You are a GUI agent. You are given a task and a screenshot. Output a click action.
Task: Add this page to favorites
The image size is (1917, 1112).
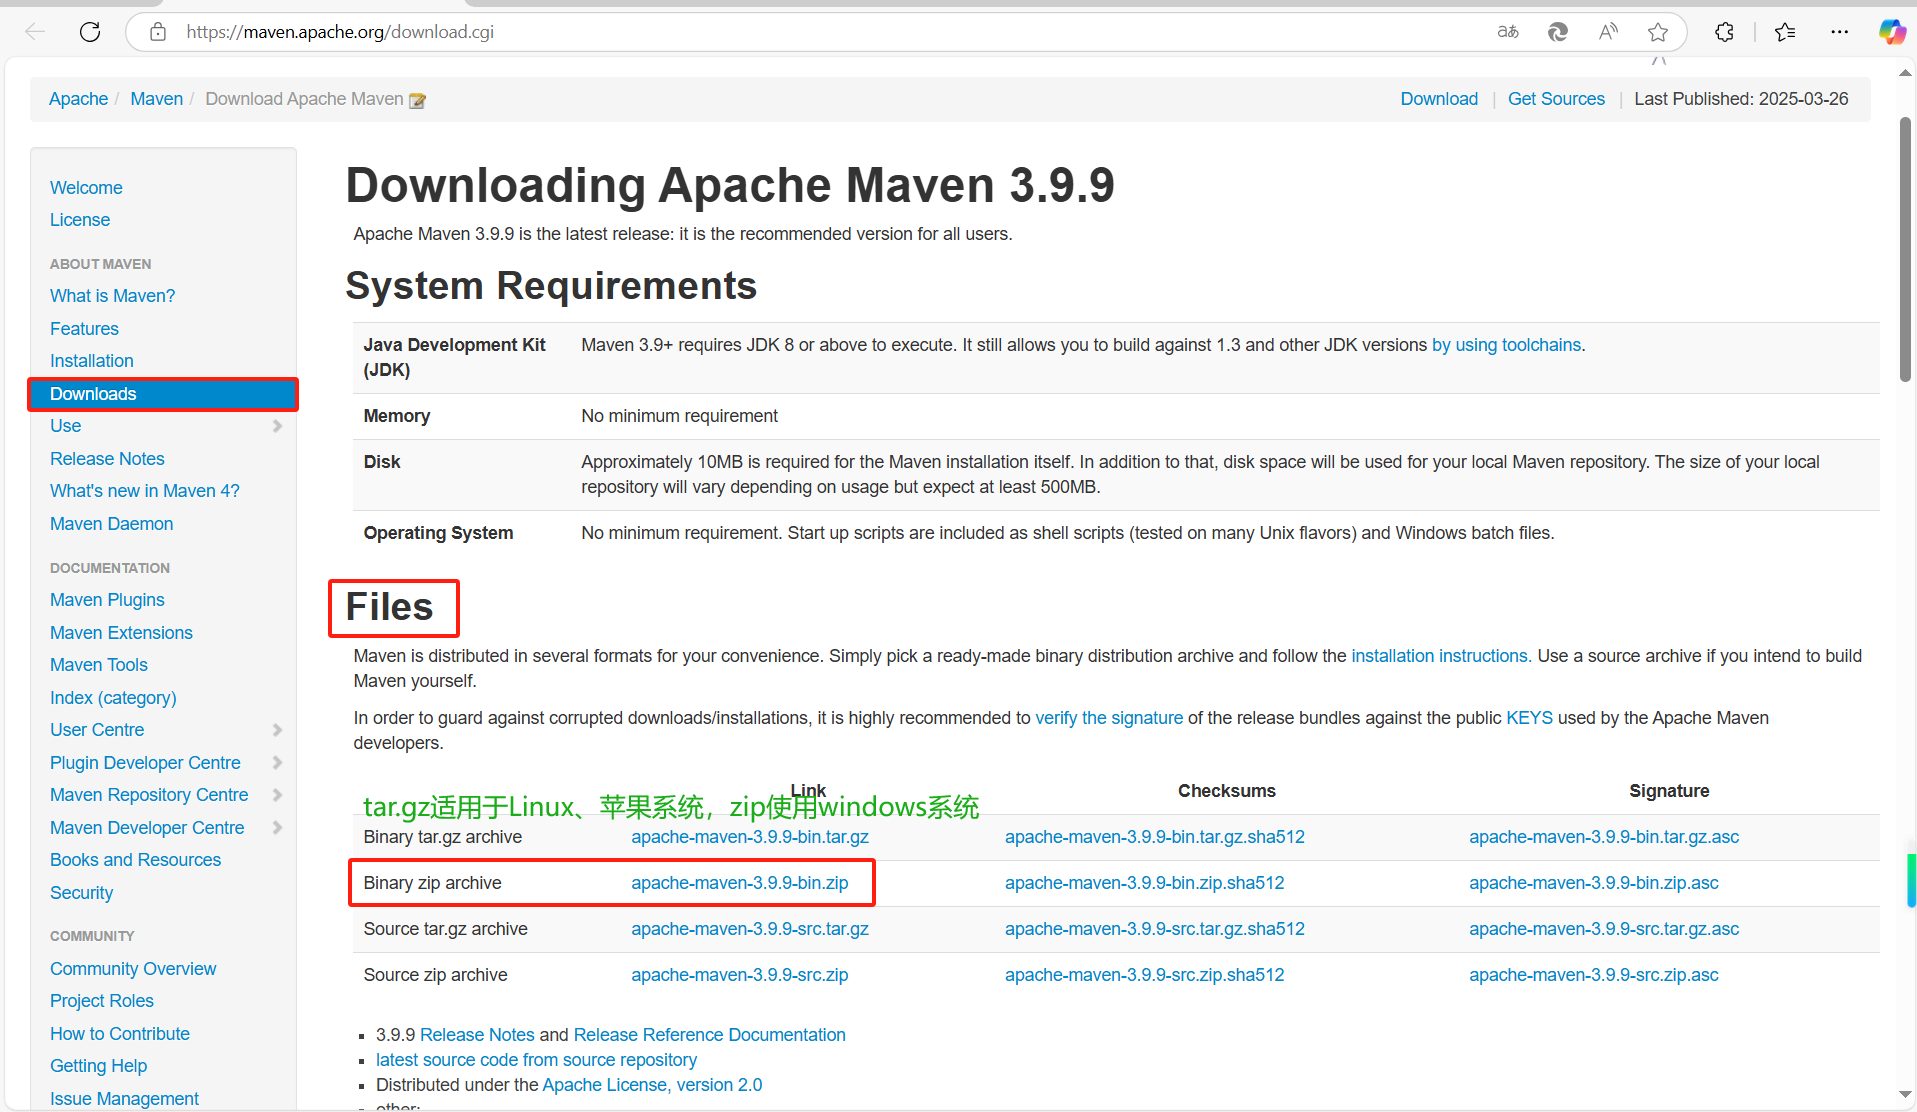(x=1658, y=31)
